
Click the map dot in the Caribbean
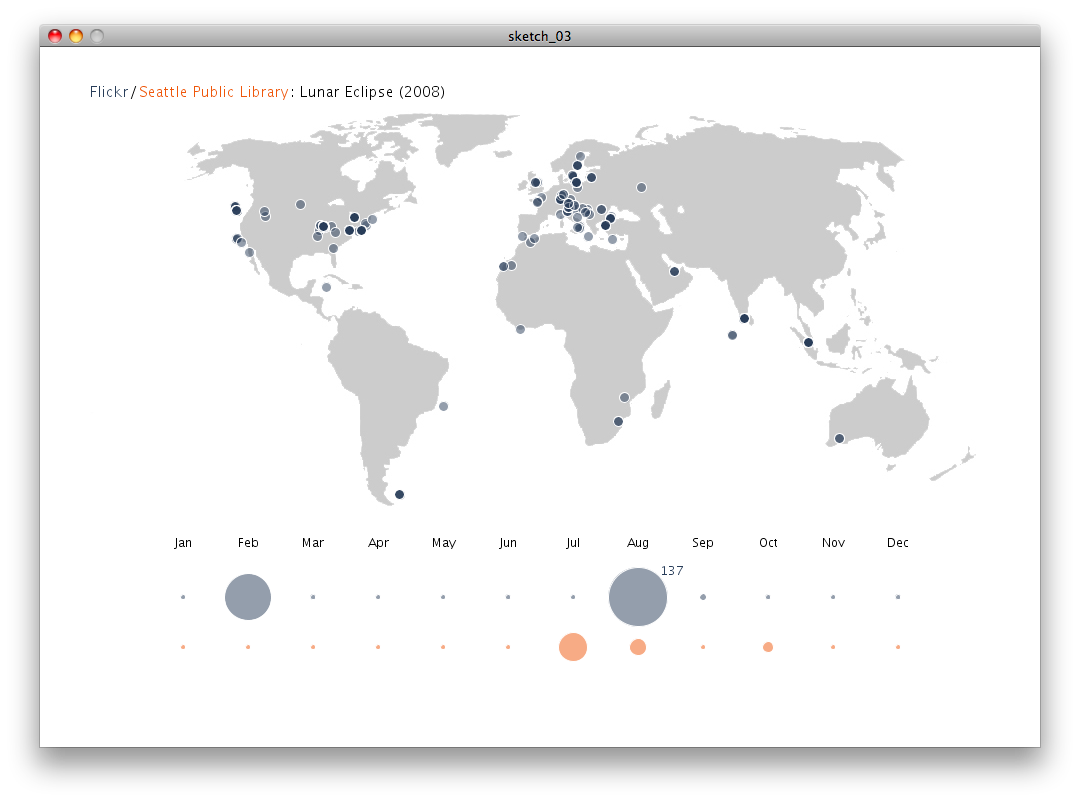coord(326,287)
